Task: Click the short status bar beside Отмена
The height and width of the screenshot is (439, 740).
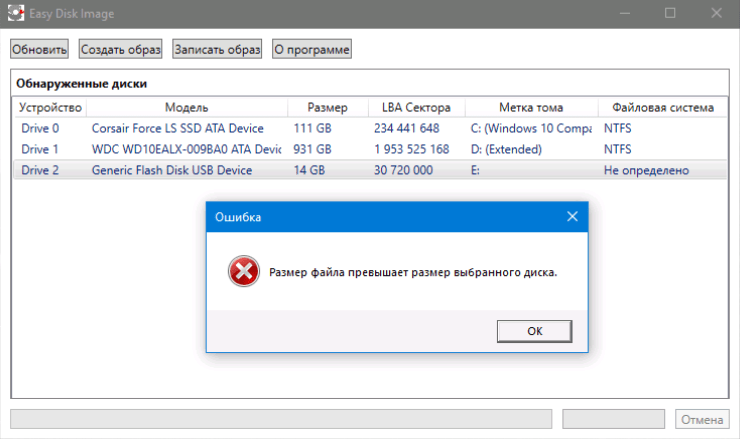Action: 614,419
